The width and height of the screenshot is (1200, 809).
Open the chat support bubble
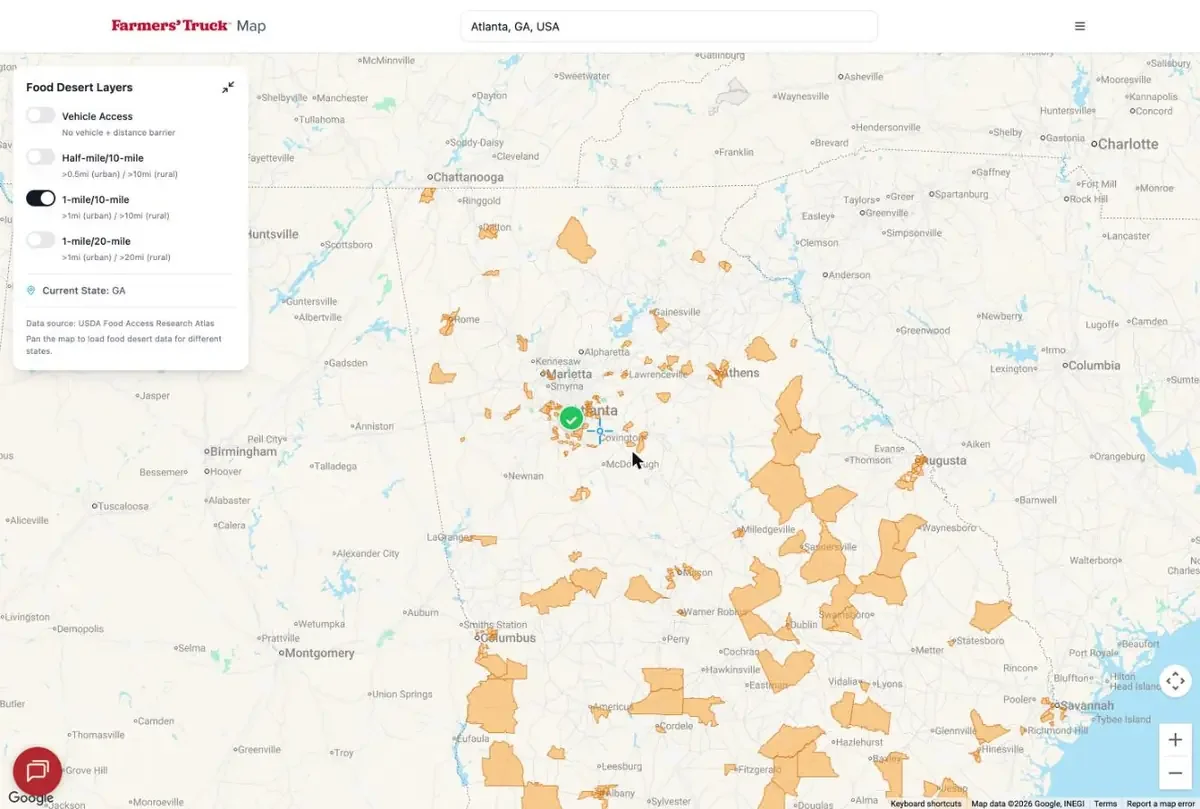(37, 771)
